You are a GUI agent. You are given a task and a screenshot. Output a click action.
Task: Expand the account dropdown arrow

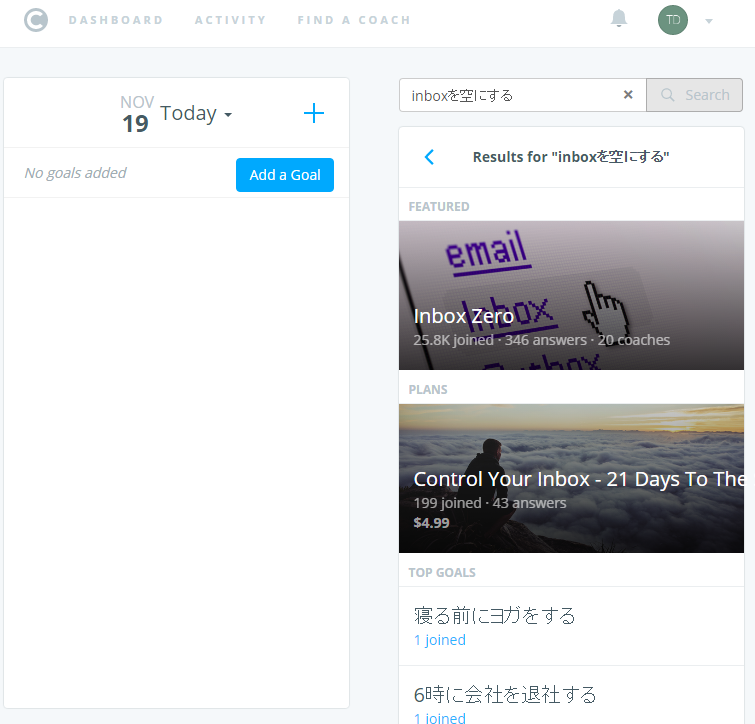(x=709, y=21)
